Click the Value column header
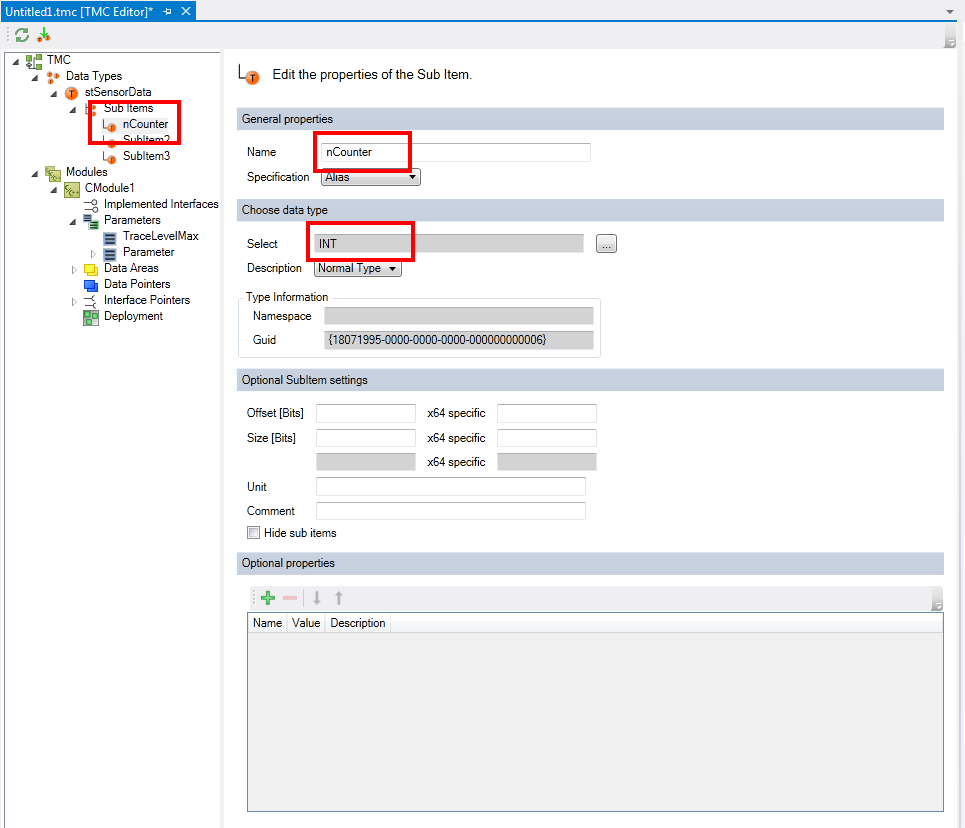 click(x=306, y=623)
